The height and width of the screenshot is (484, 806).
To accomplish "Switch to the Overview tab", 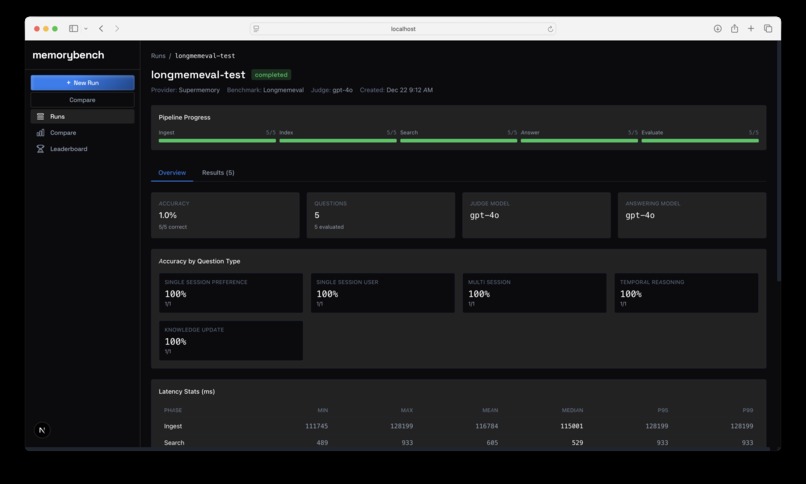I will point(172,173).
